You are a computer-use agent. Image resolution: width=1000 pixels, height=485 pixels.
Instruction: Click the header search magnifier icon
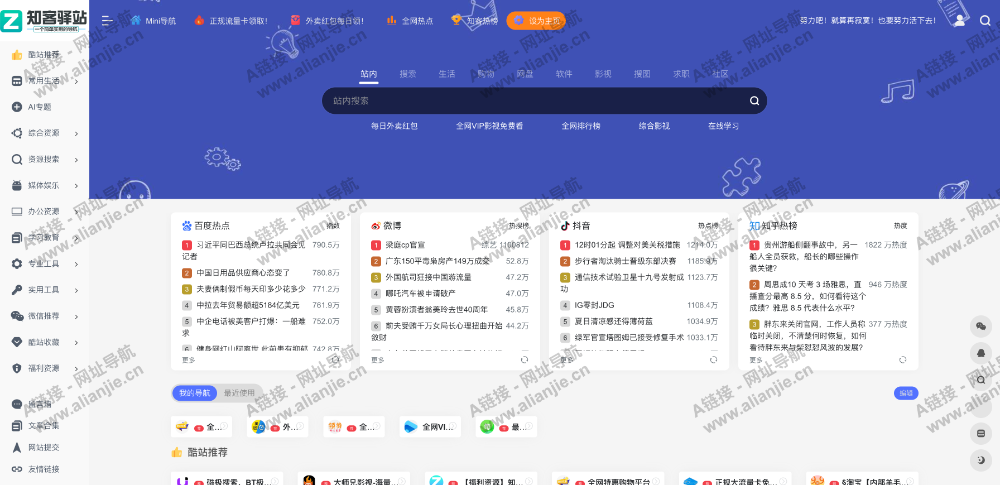point(985,20)
